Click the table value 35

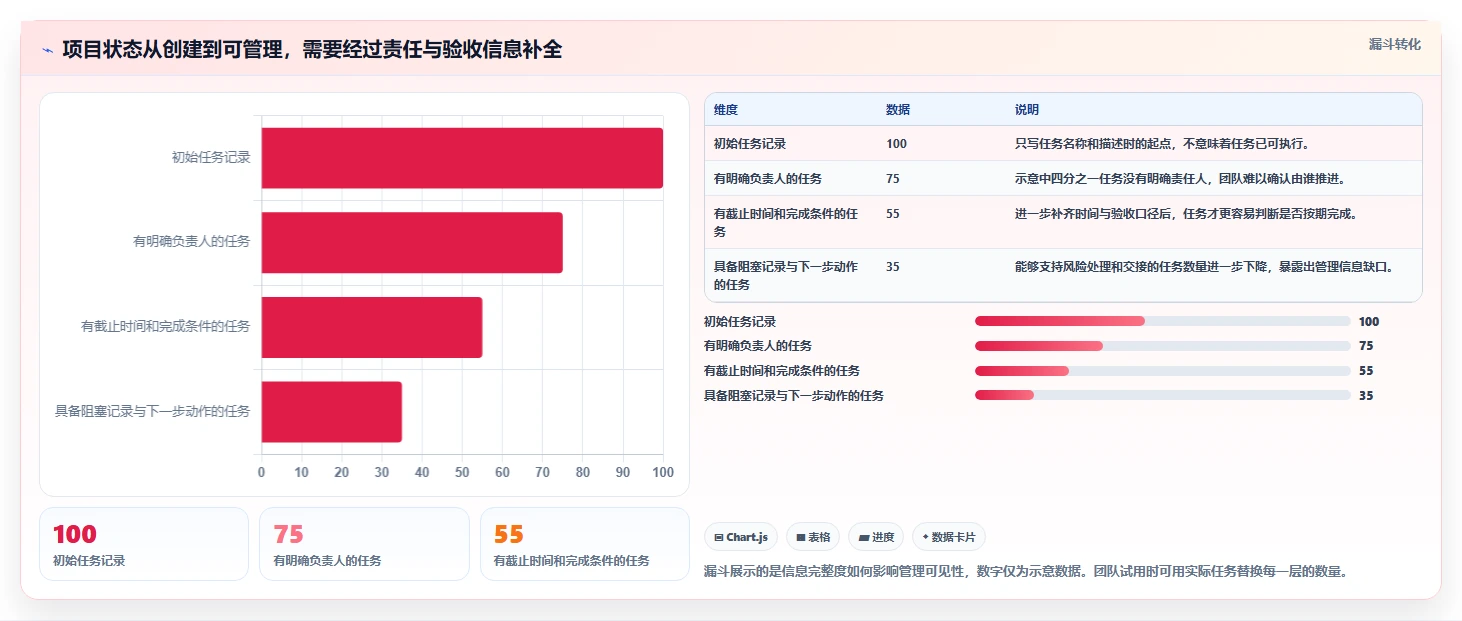pos(893,267)
